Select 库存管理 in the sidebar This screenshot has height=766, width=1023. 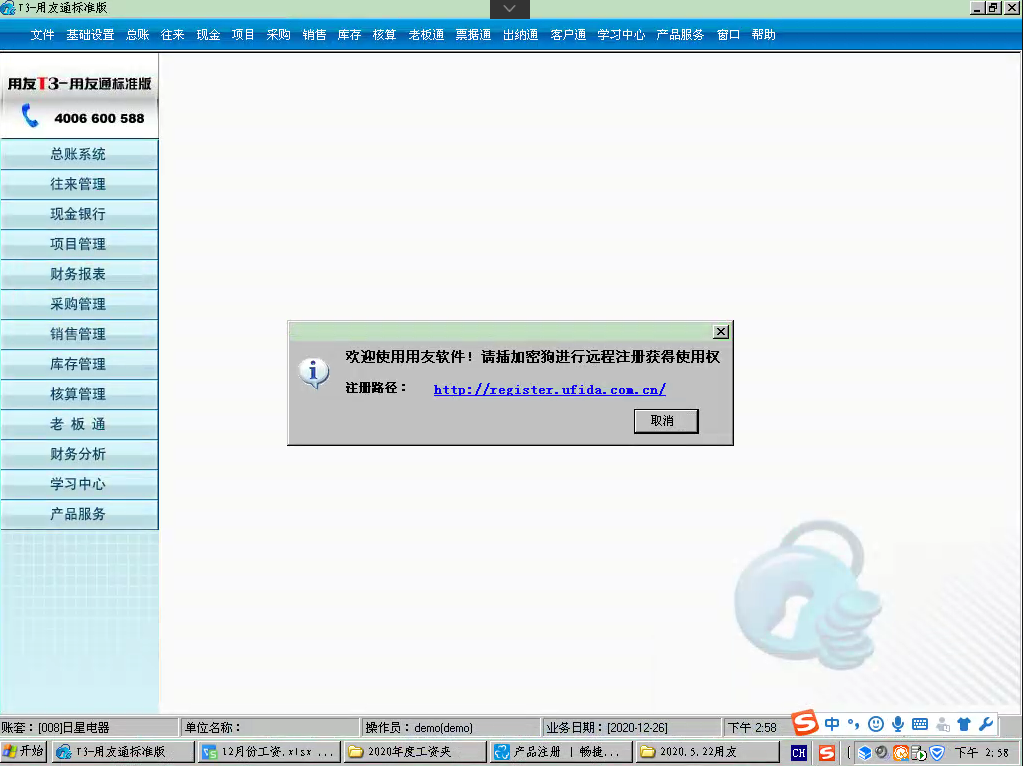point(79,364)
